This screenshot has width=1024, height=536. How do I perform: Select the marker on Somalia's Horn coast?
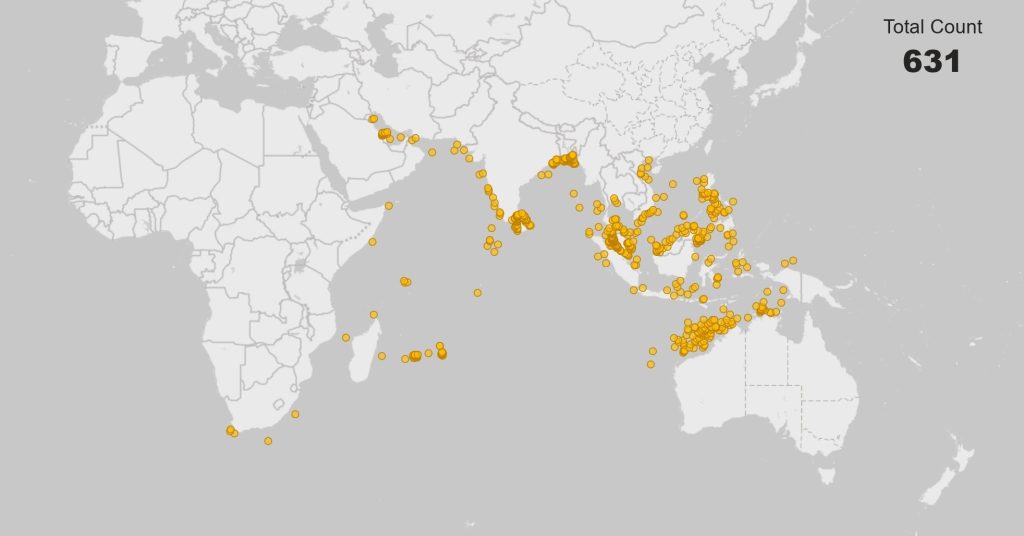click(x=389, y=205)
